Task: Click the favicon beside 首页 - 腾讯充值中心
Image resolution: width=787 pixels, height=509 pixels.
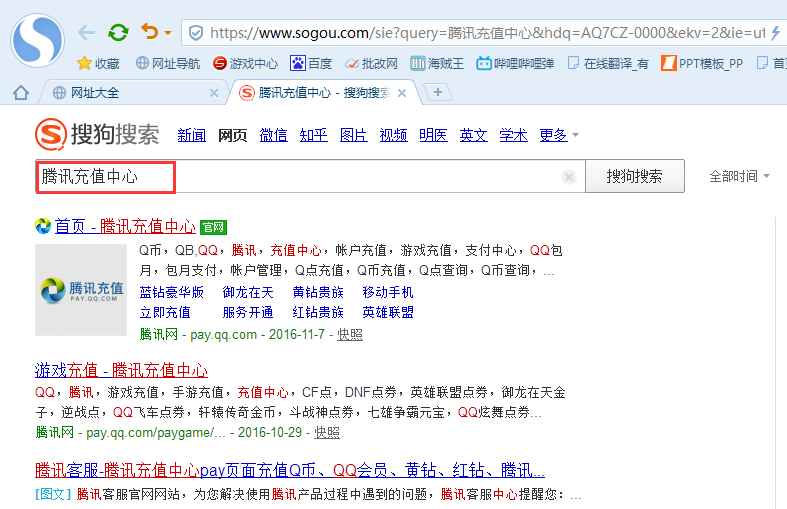Action: (x=43, y=226)
